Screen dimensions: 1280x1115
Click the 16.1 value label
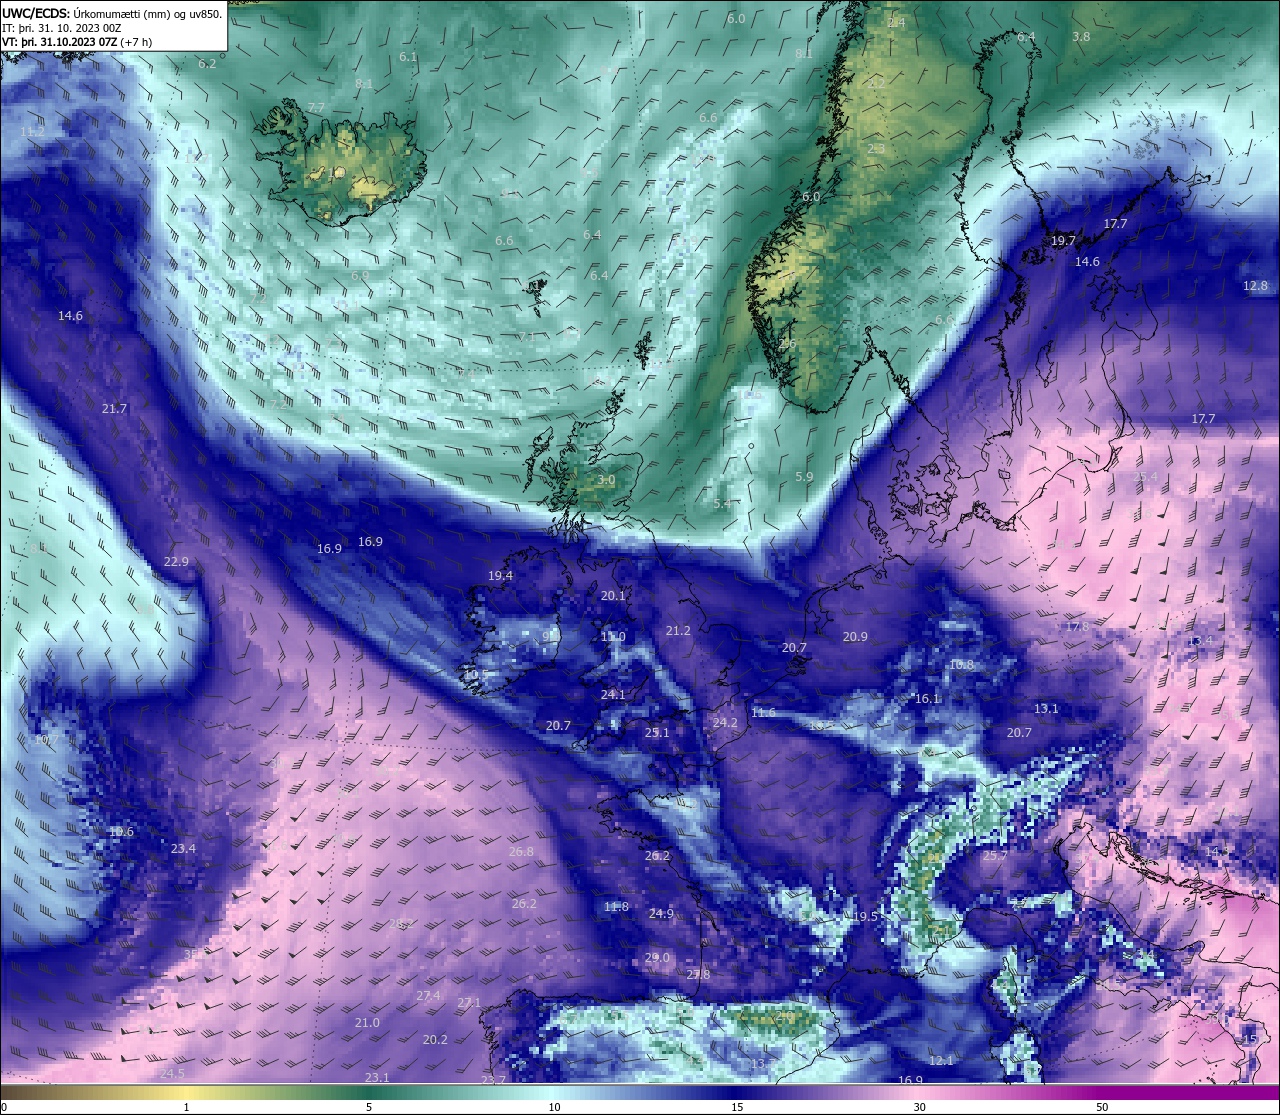click(x=927, y=699)
